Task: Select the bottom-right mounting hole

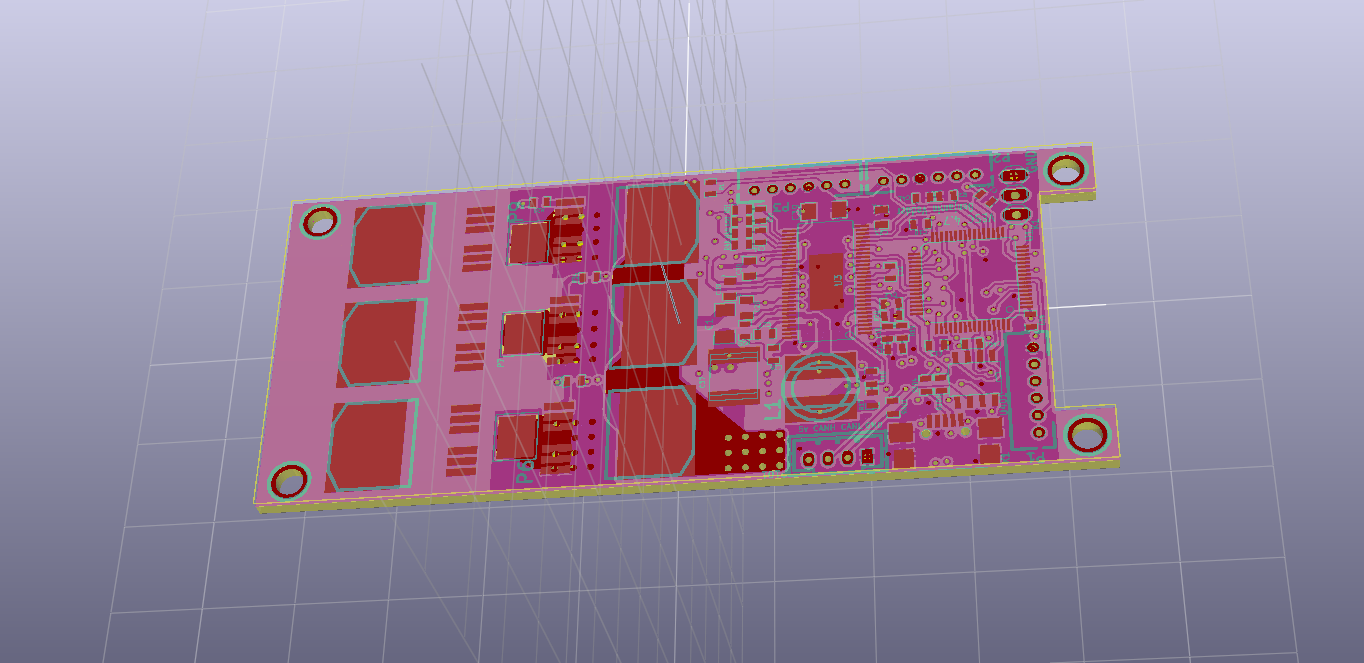Action: pos(1087,435)
